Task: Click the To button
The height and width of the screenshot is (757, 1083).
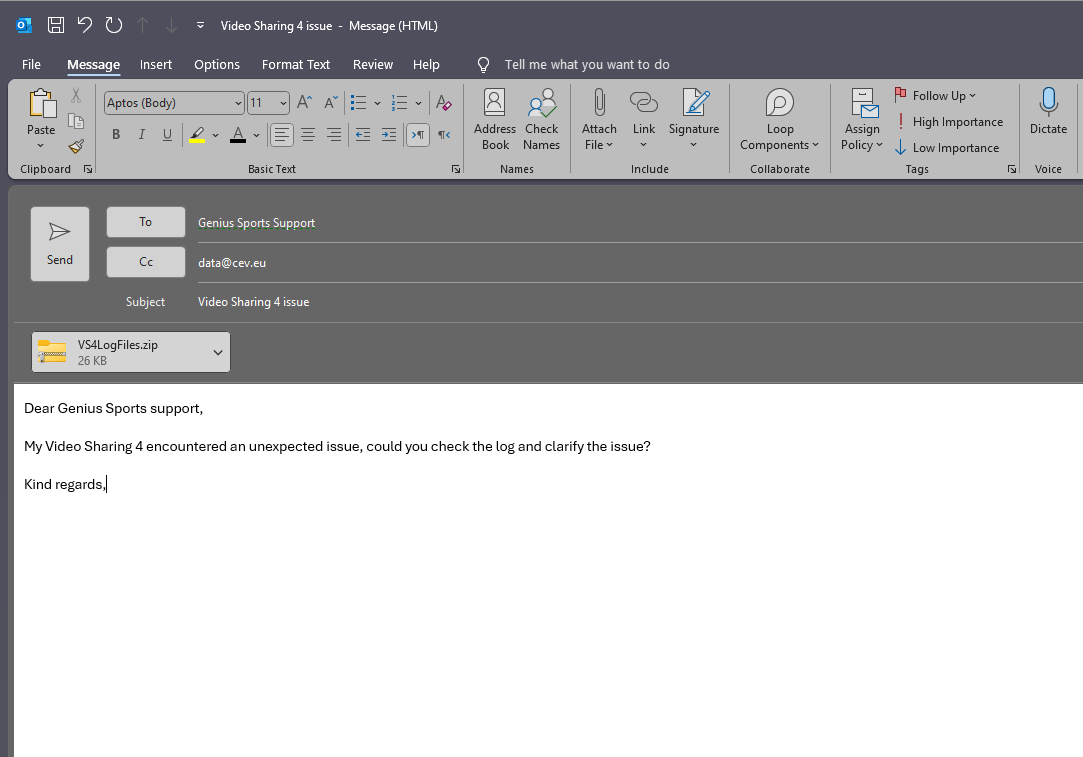Action: point(146,222)
